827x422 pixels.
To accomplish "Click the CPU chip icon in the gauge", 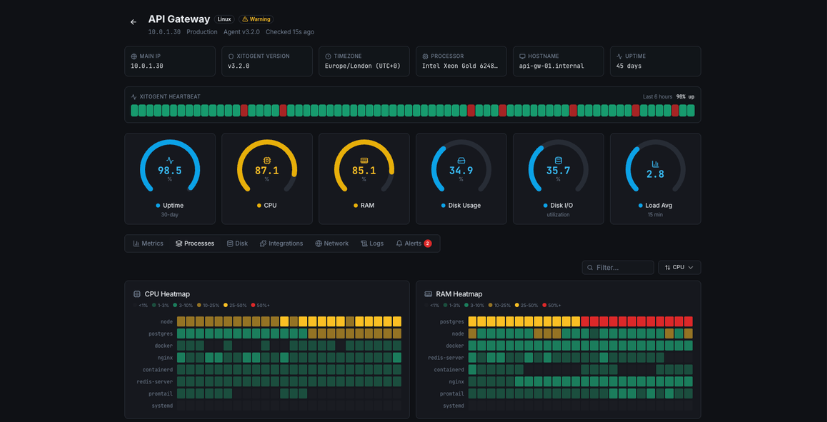I will pyautogui.click(x=267, y=160).
